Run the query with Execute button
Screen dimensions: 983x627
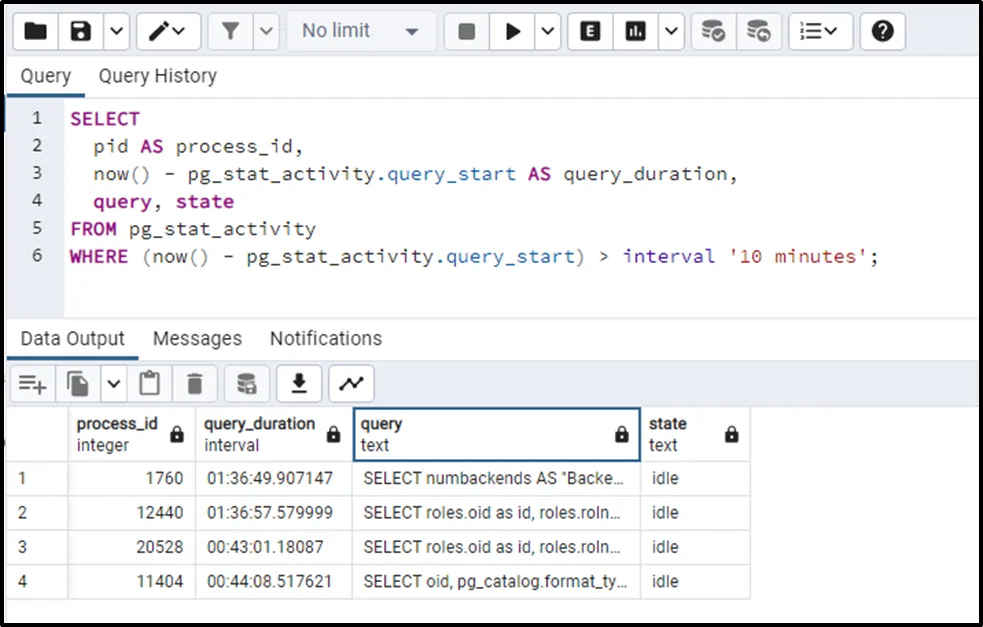coord(513,32)
